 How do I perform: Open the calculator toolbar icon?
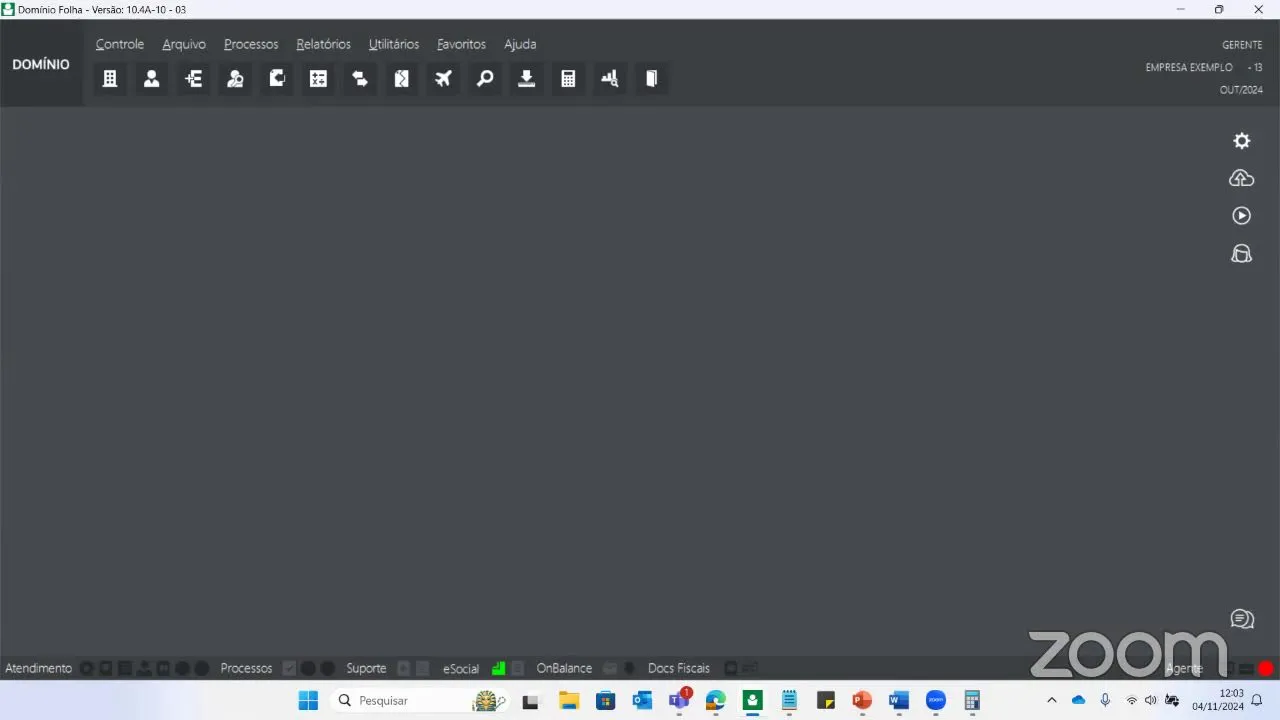[x=569, y=79]
